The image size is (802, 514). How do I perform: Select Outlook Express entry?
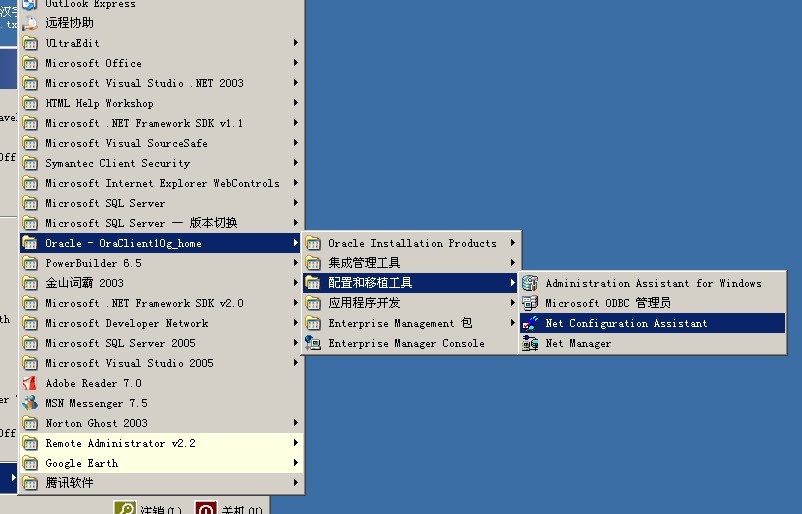[x=161, y=5]
